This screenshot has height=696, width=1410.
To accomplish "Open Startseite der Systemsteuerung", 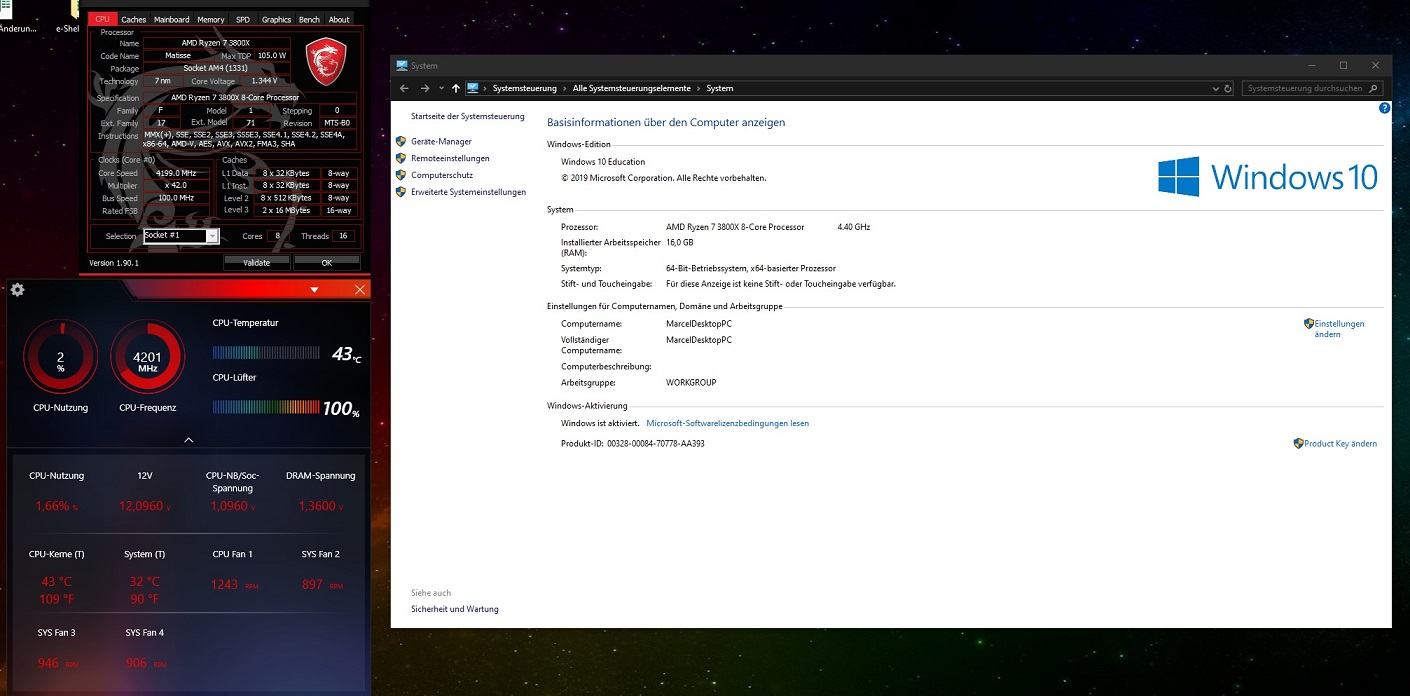I will [468, 117].
